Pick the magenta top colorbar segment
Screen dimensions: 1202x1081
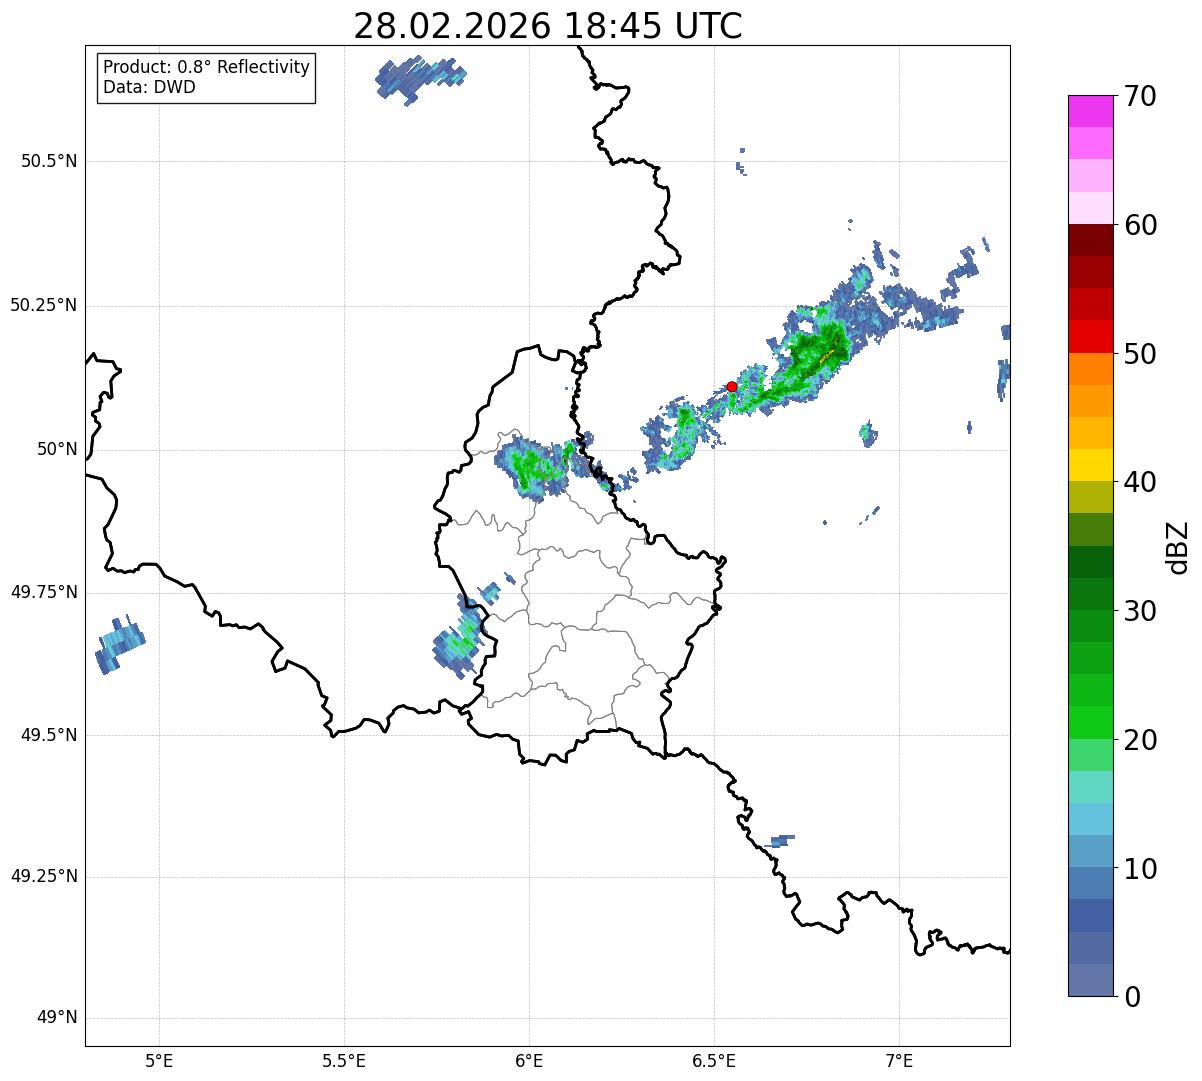[1091, 111]
